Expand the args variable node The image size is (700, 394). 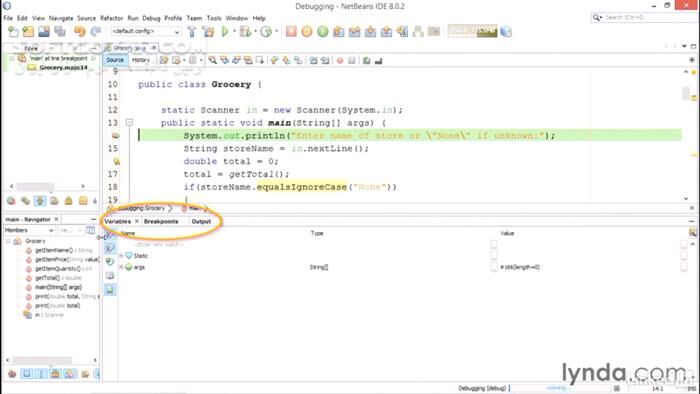[121, 267]
